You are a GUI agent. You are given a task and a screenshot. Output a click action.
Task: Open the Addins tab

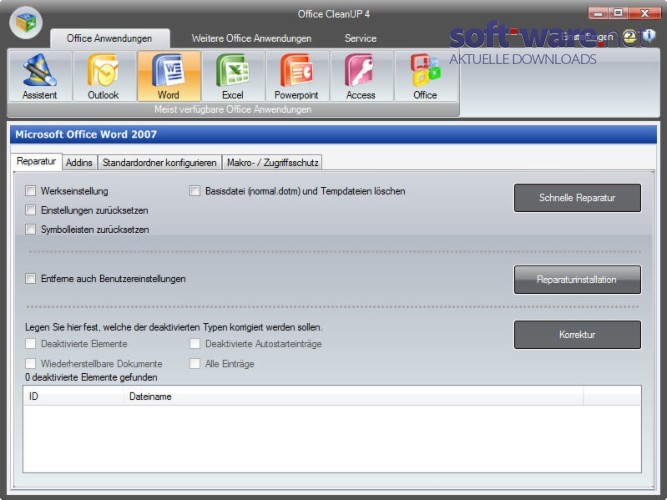[x=79, y=163]
